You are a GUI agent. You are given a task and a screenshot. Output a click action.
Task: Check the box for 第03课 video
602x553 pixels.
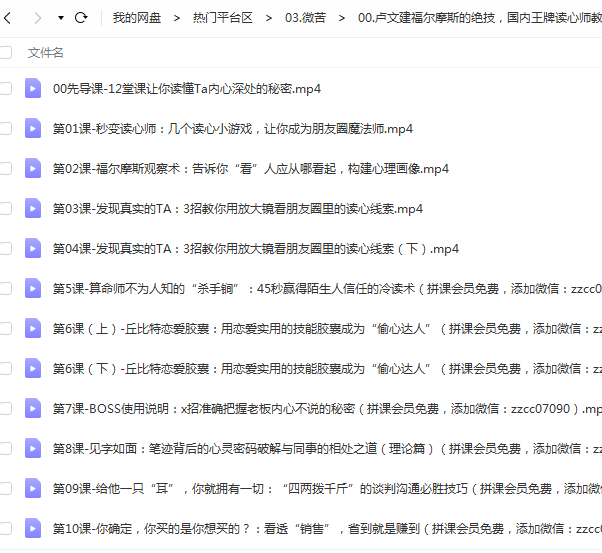tap(5, 209)
